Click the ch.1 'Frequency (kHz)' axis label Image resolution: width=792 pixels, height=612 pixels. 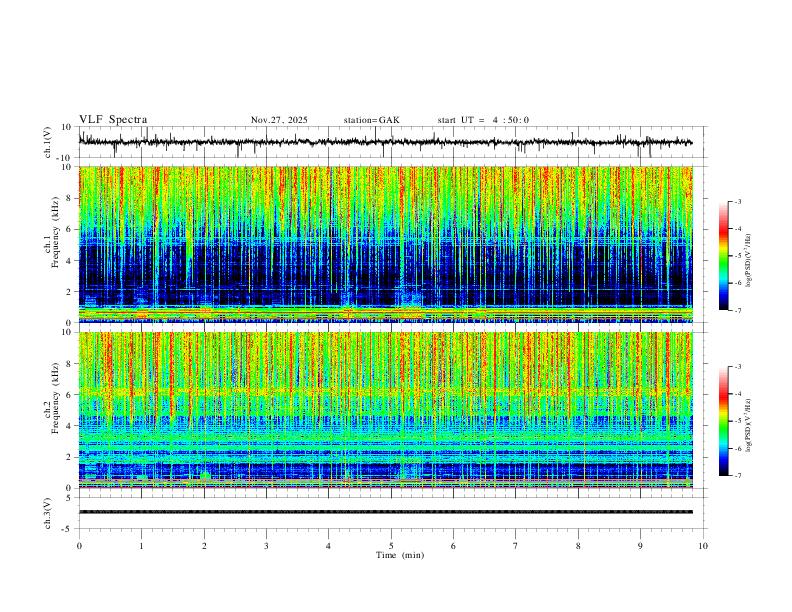pos(54,233)
